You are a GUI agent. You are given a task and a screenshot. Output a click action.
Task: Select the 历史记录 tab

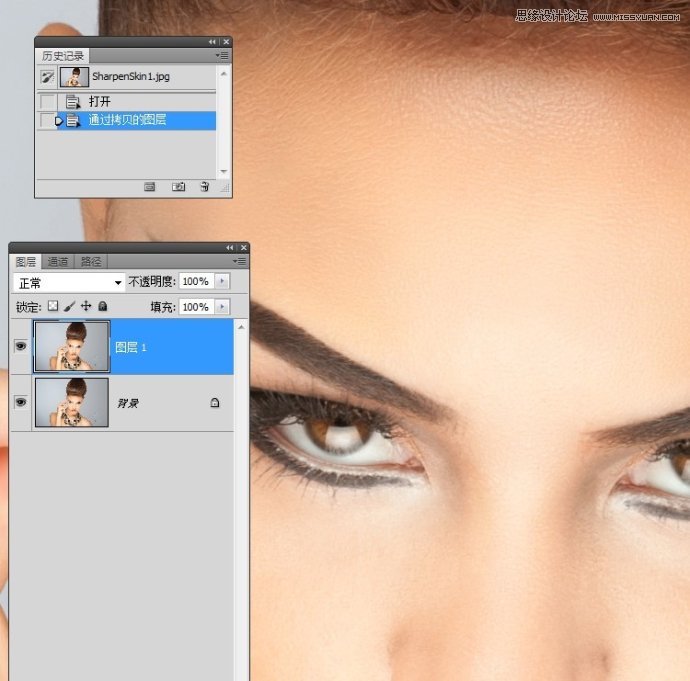click(x=62, y=56)
